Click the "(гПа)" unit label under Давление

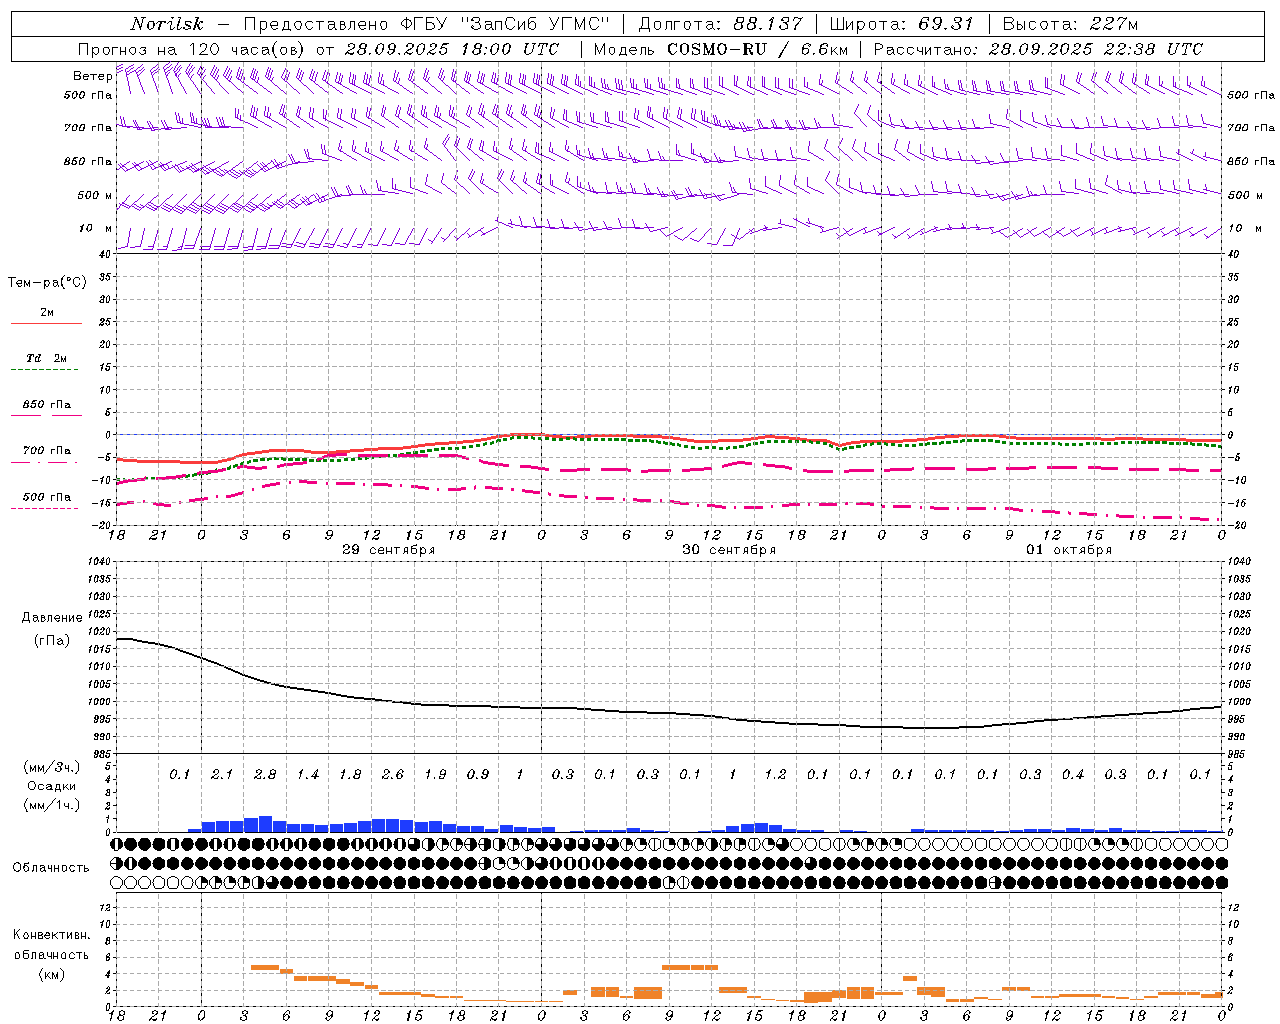coord(52,641)
